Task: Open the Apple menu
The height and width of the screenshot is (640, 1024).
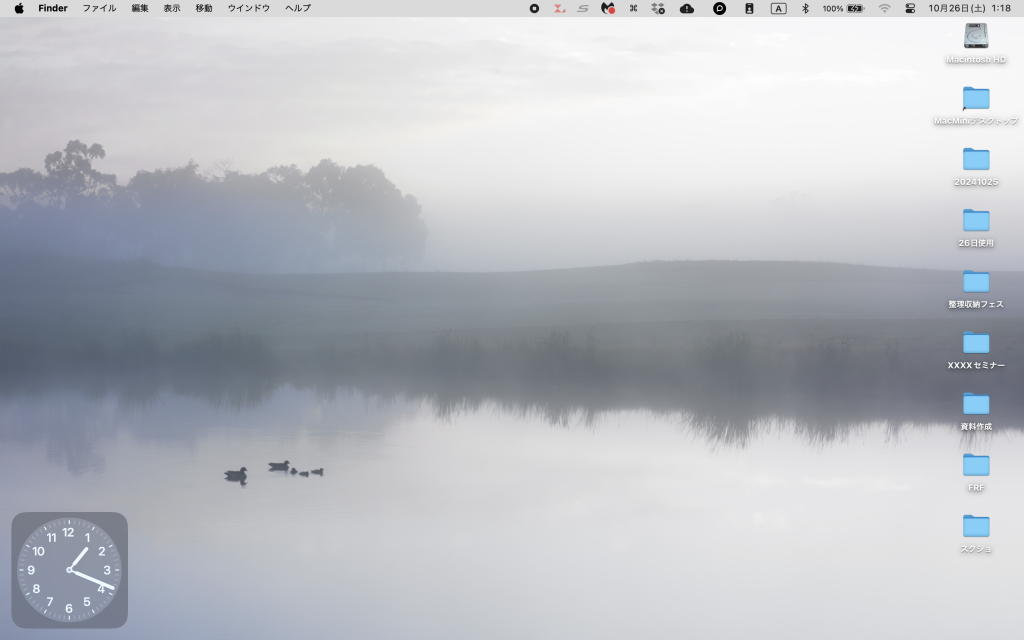Action: (19, 8)
